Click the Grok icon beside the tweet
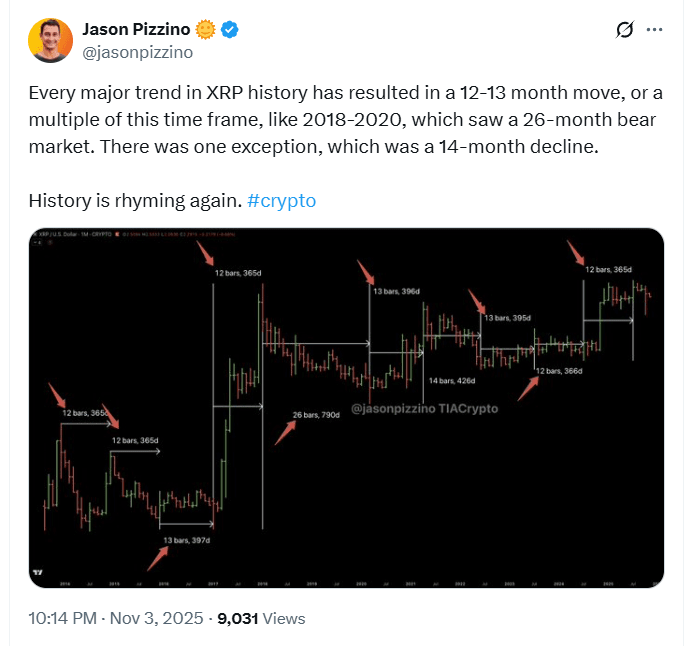The height and width of the screenshot is (646, 698). click(624, 30)
